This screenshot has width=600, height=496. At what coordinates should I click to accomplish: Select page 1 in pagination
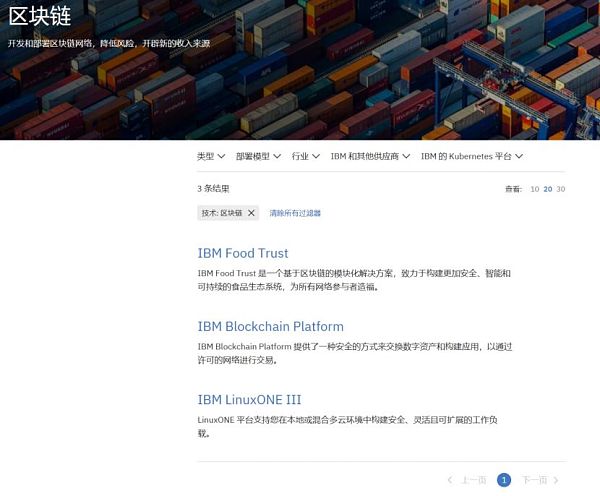tap(504, 480)
